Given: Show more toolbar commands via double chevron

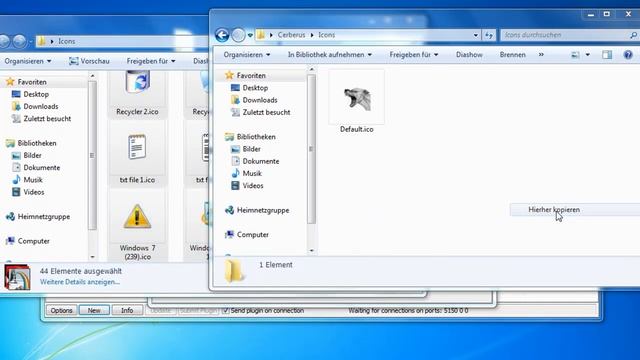Looking at the screenshot, I should point(541,55).
